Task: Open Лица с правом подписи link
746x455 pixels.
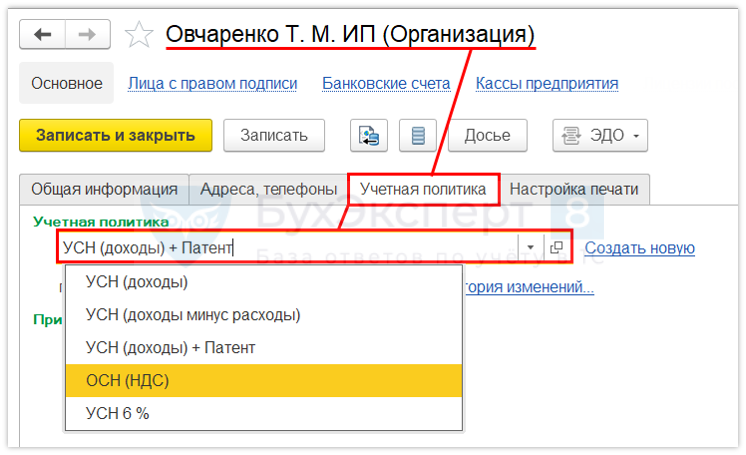Action: click(213, 83)
